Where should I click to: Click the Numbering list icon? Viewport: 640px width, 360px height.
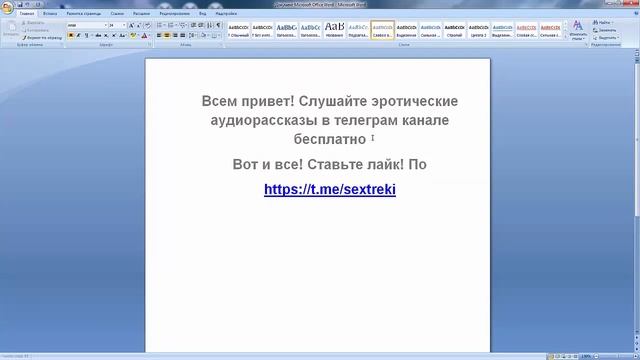point(171,25)
